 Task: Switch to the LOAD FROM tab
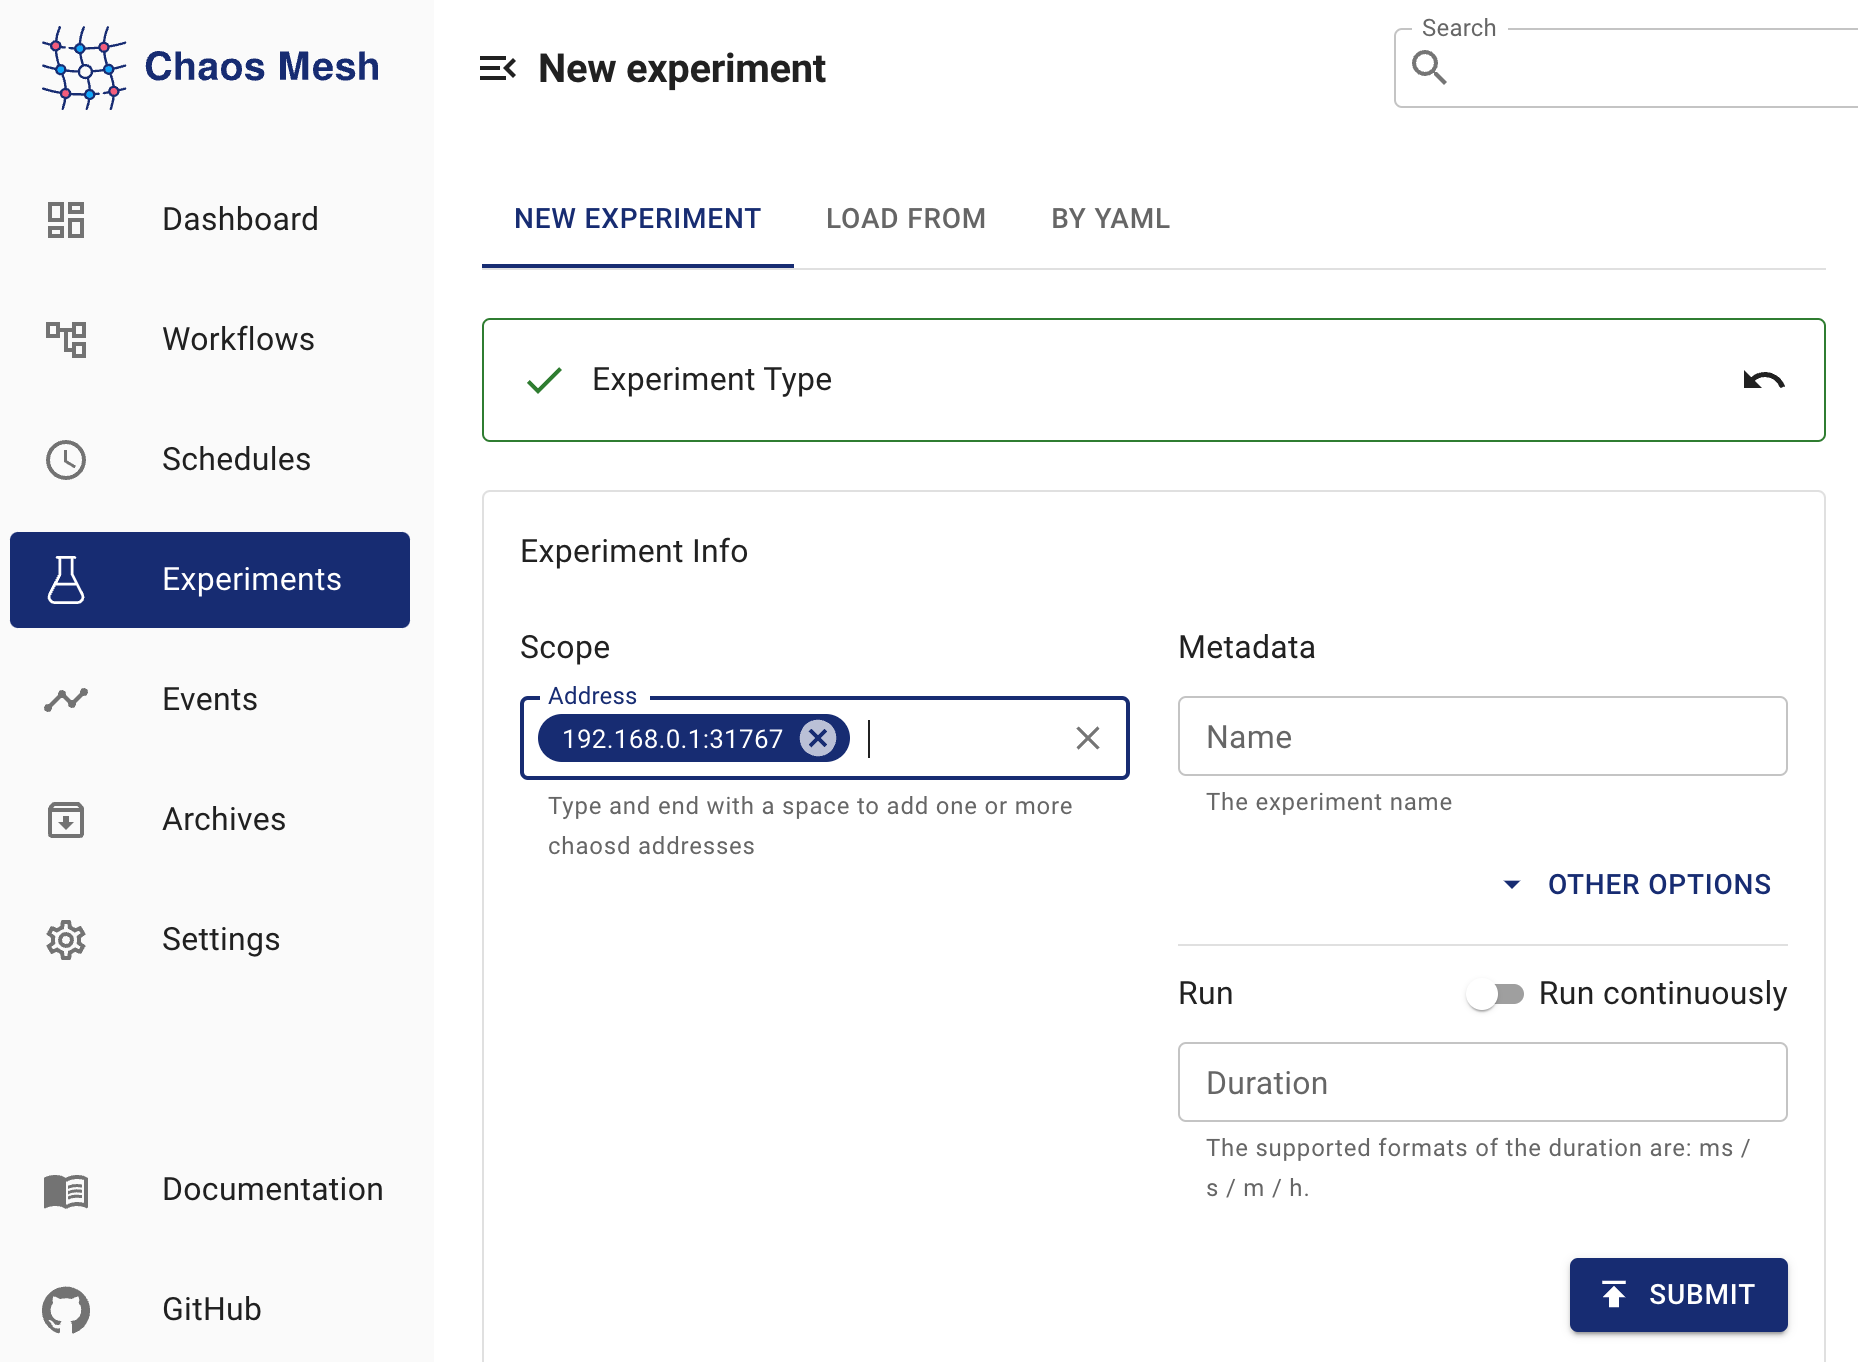(x=905, y=218)
